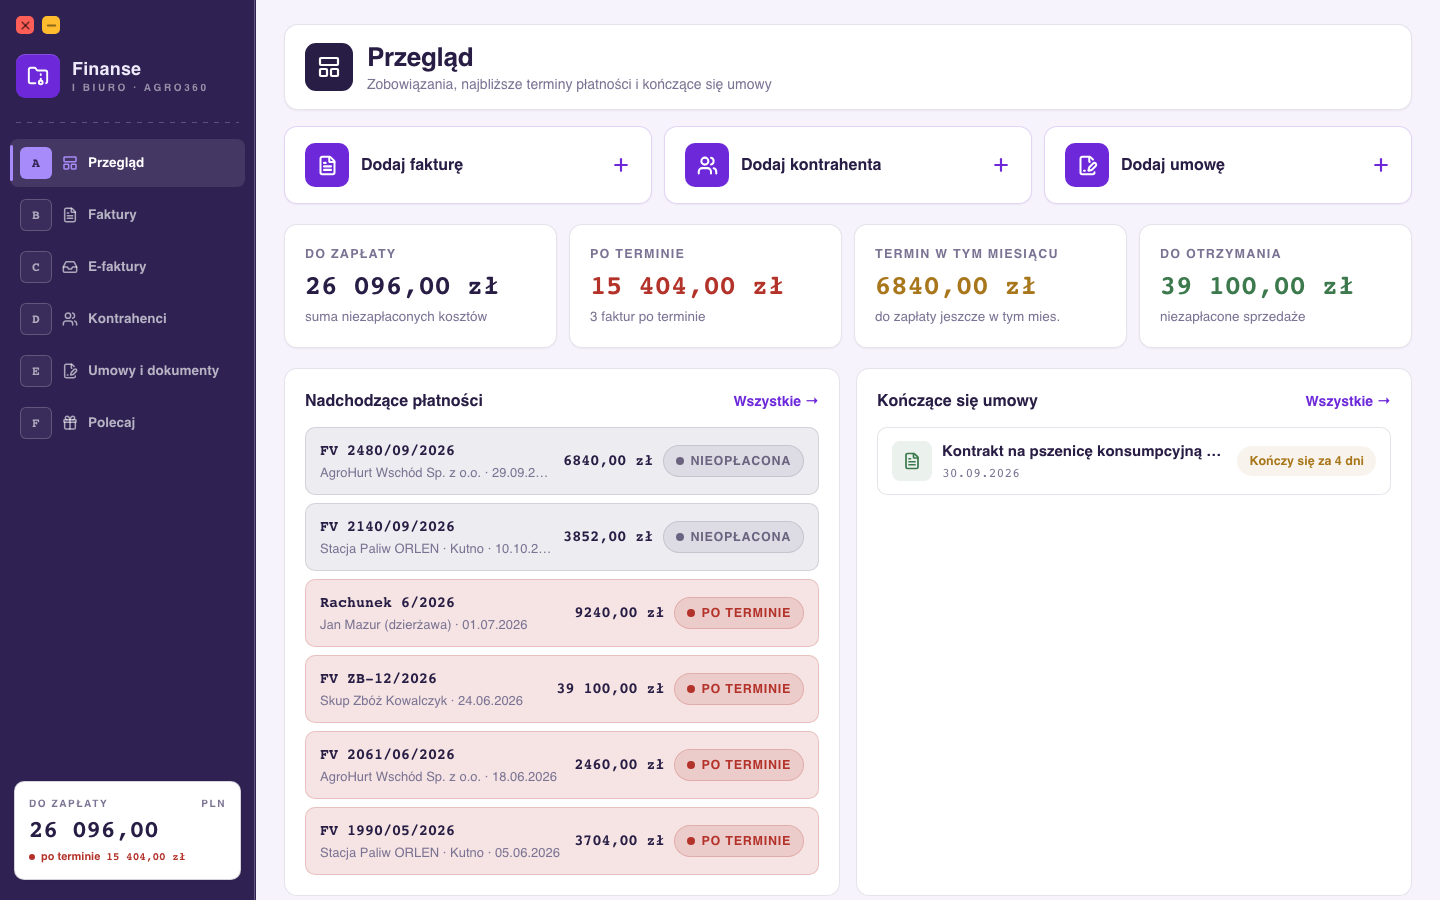Click the document icon beside Kontrakt na pszenicę
The width and height of the screenshot is (1440, 900).
tap(912, 461)
